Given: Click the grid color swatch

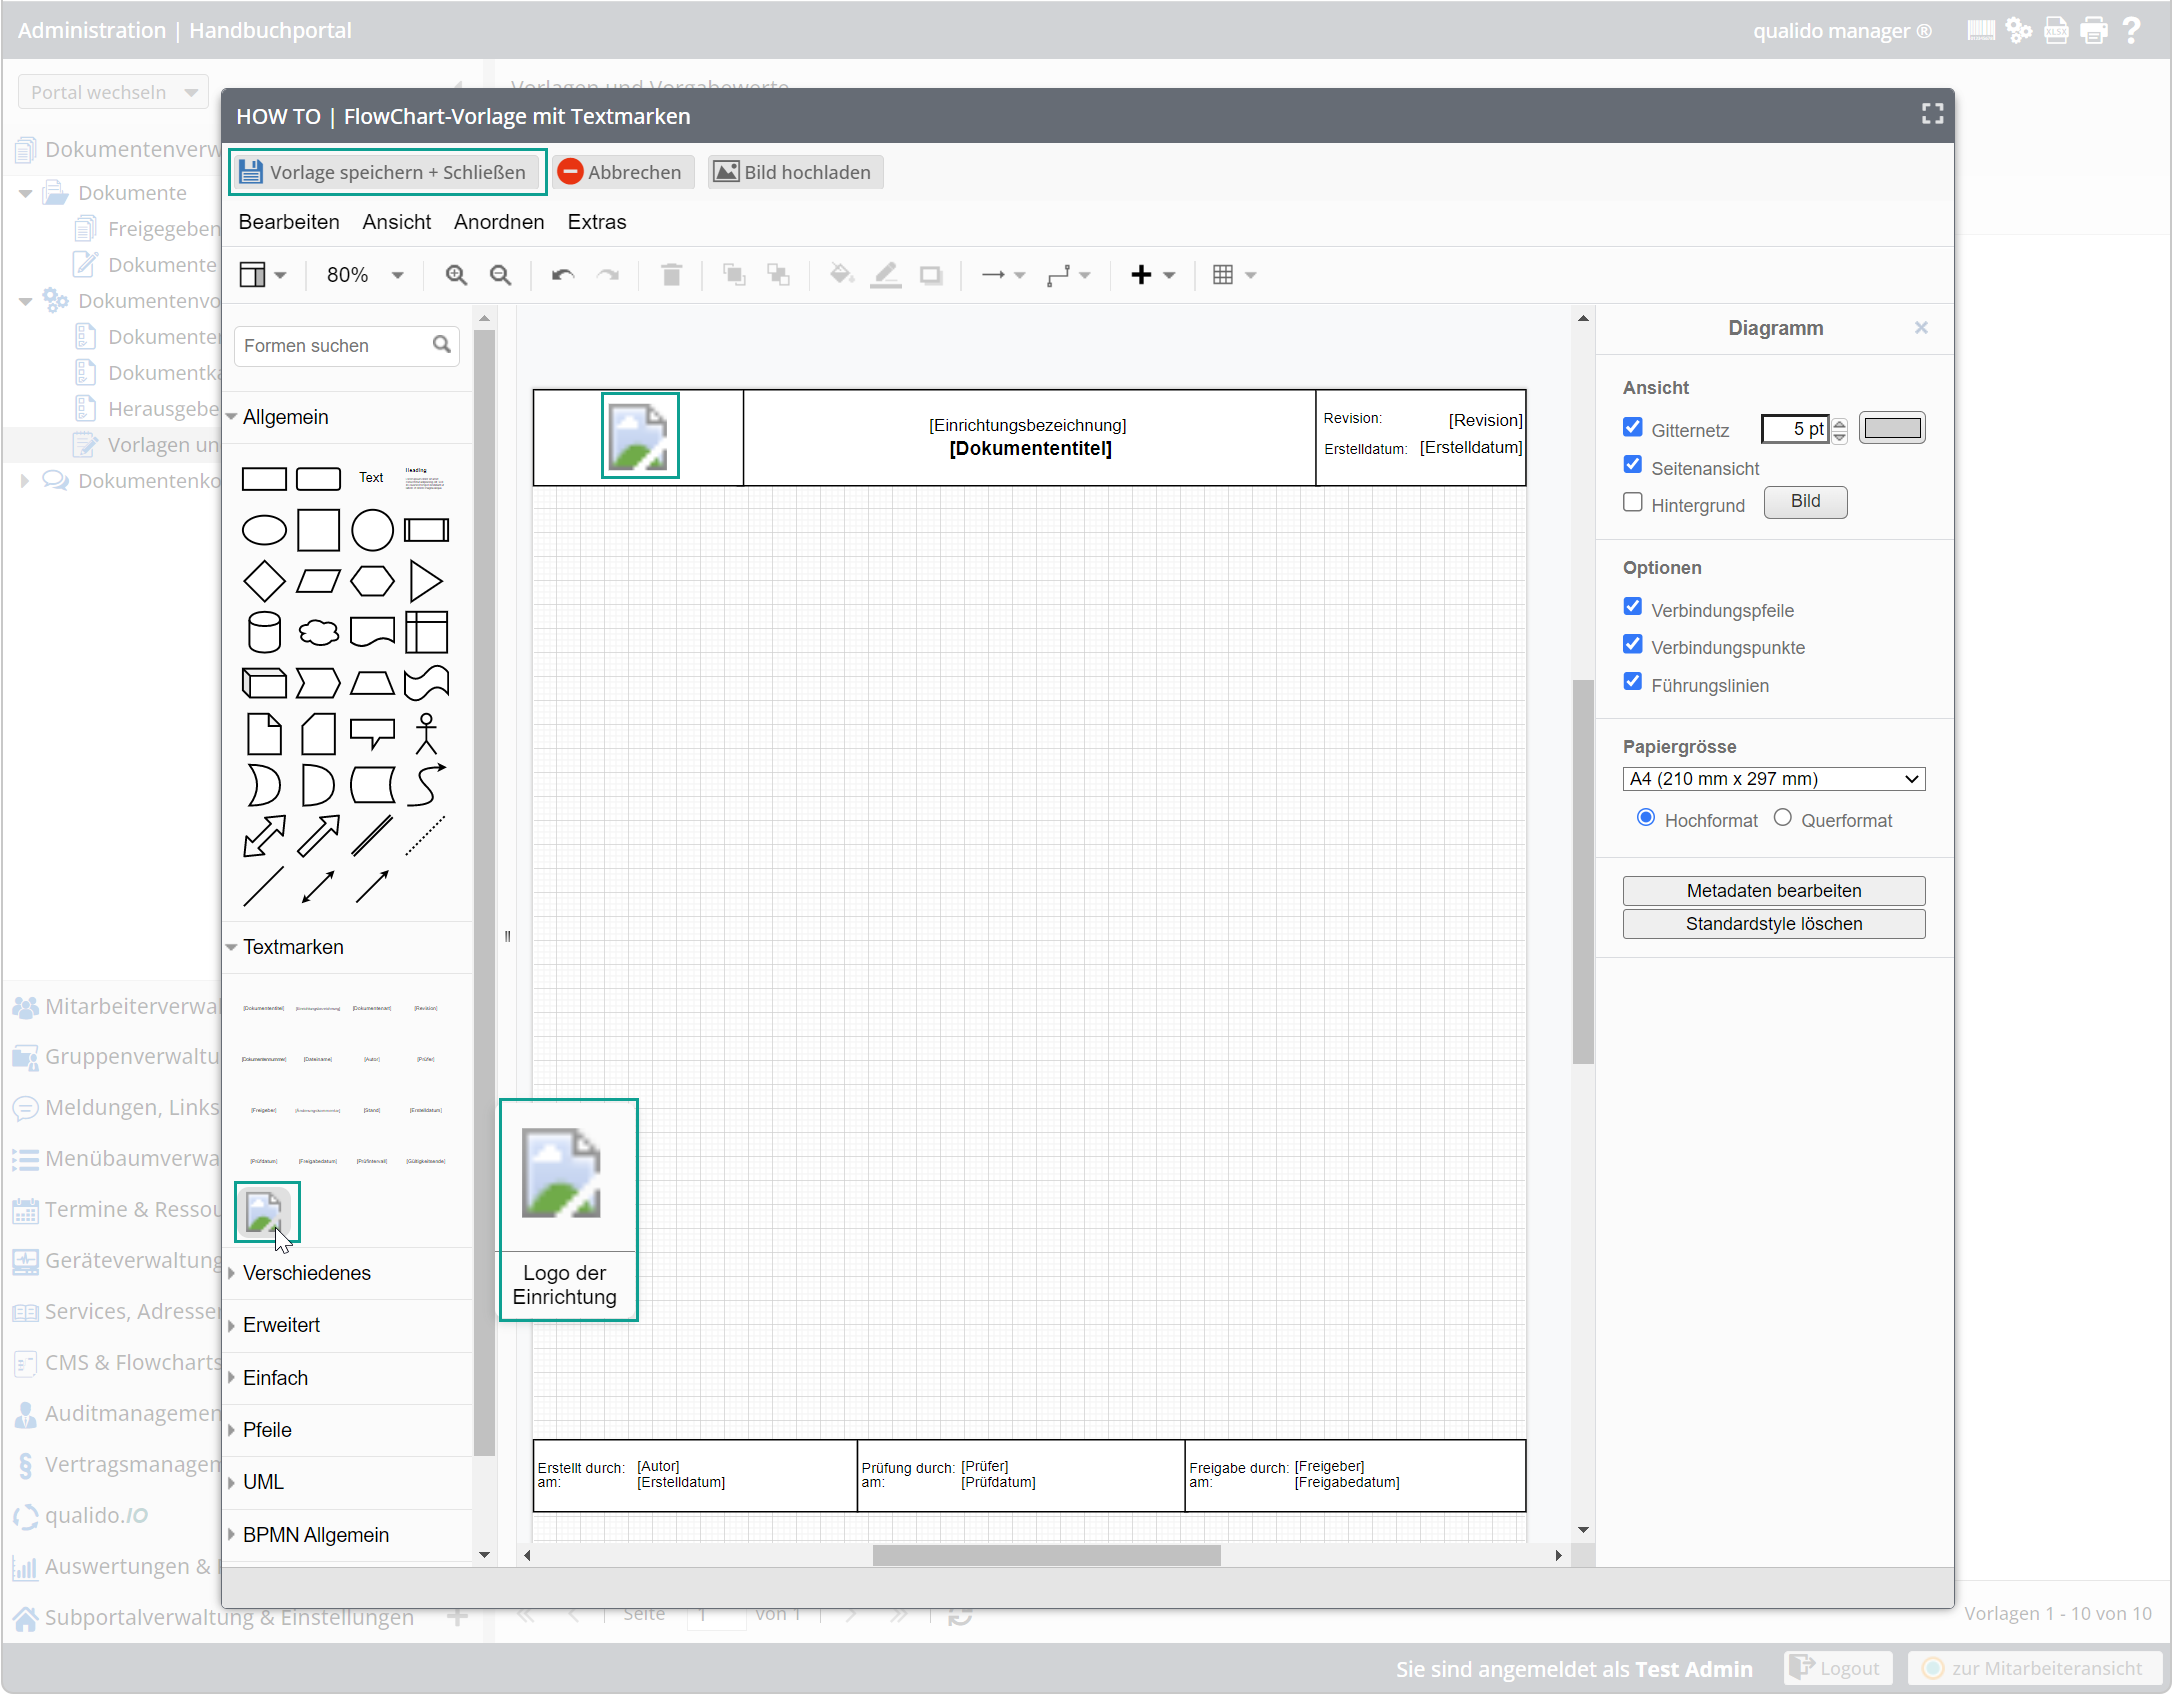Looking at the screenshot, I should click(1892, 429).
